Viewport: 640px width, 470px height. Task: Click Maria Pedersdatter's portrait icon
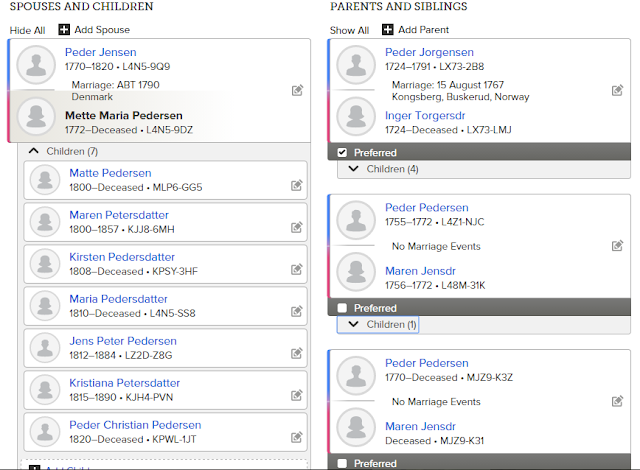45,306
